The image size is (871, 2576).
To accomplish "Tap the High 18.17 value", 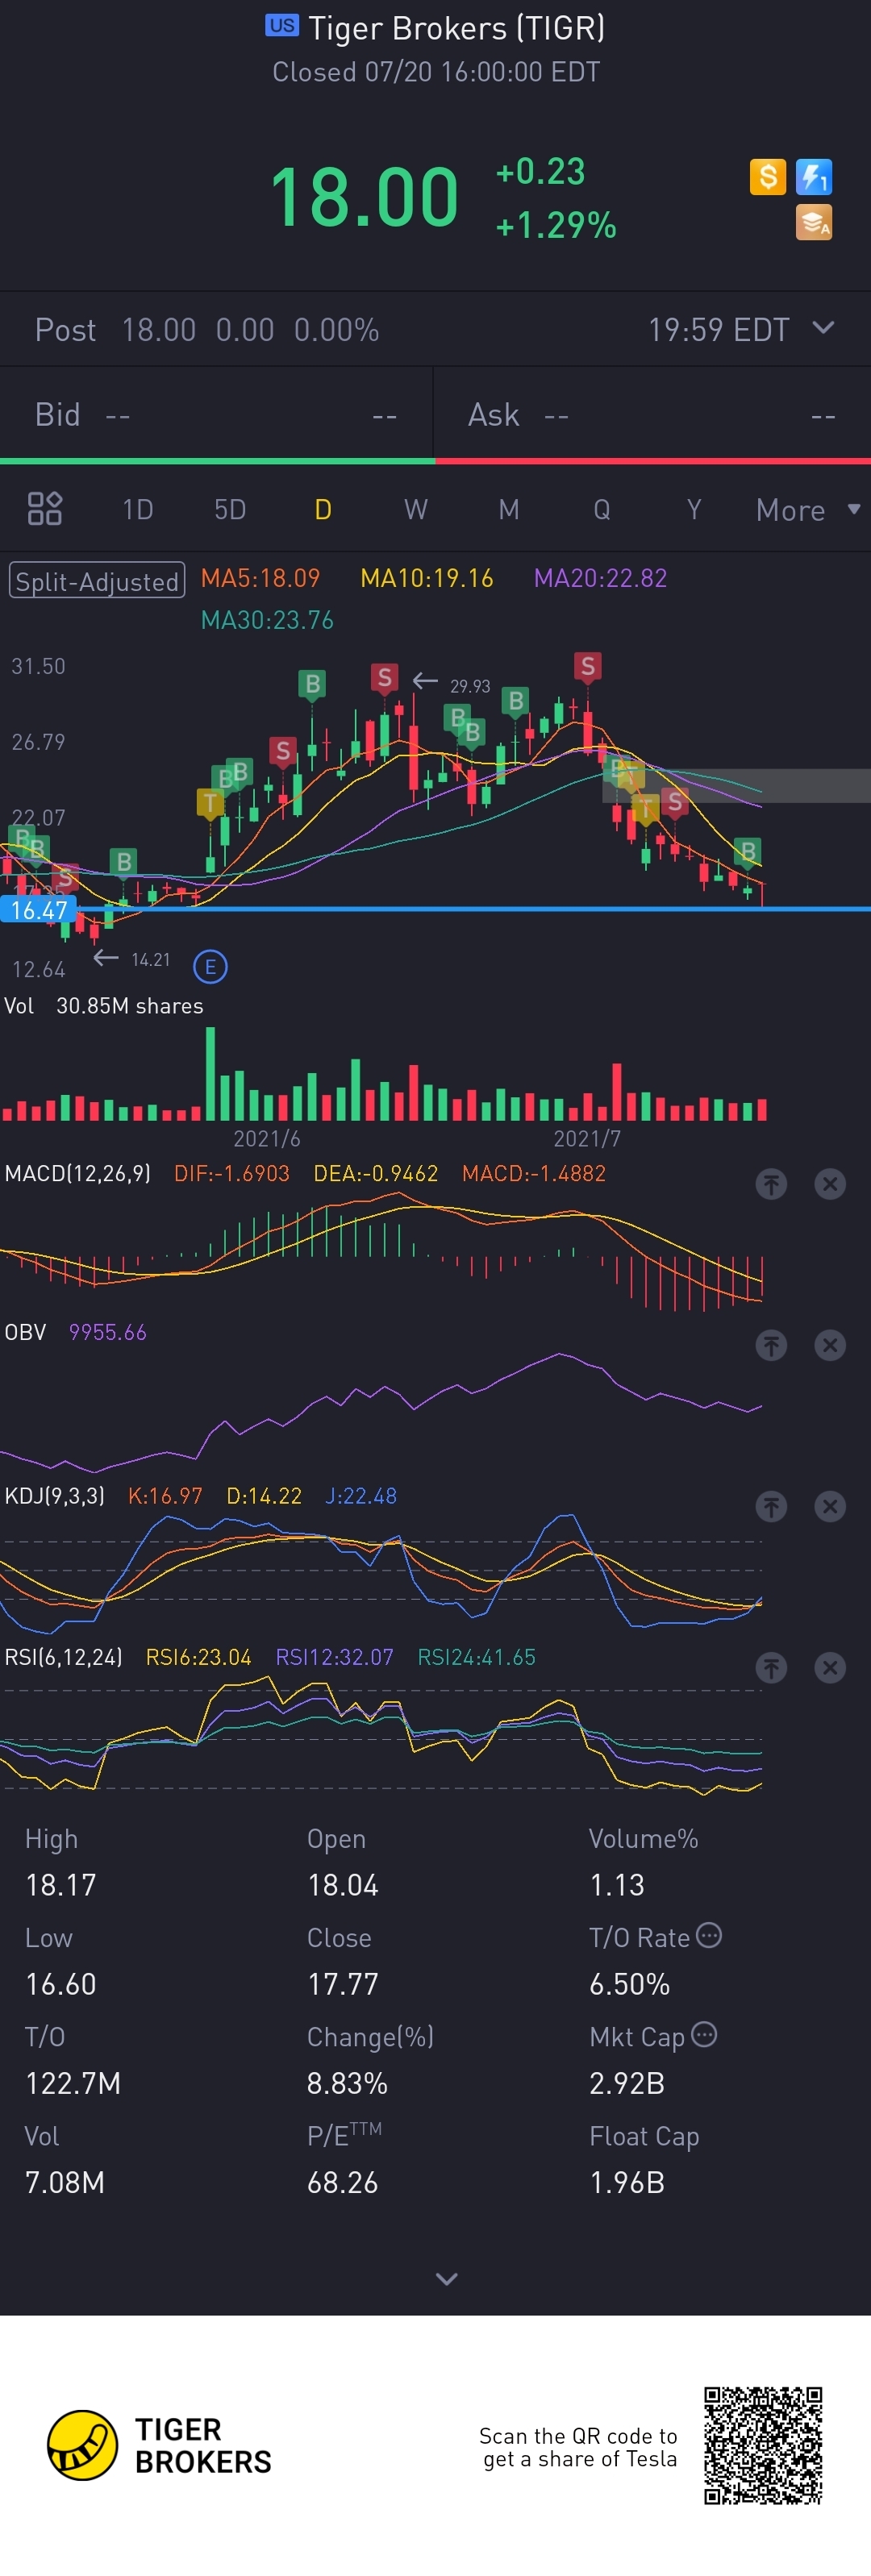I will pyautogui.click(x=61, y=1885).
